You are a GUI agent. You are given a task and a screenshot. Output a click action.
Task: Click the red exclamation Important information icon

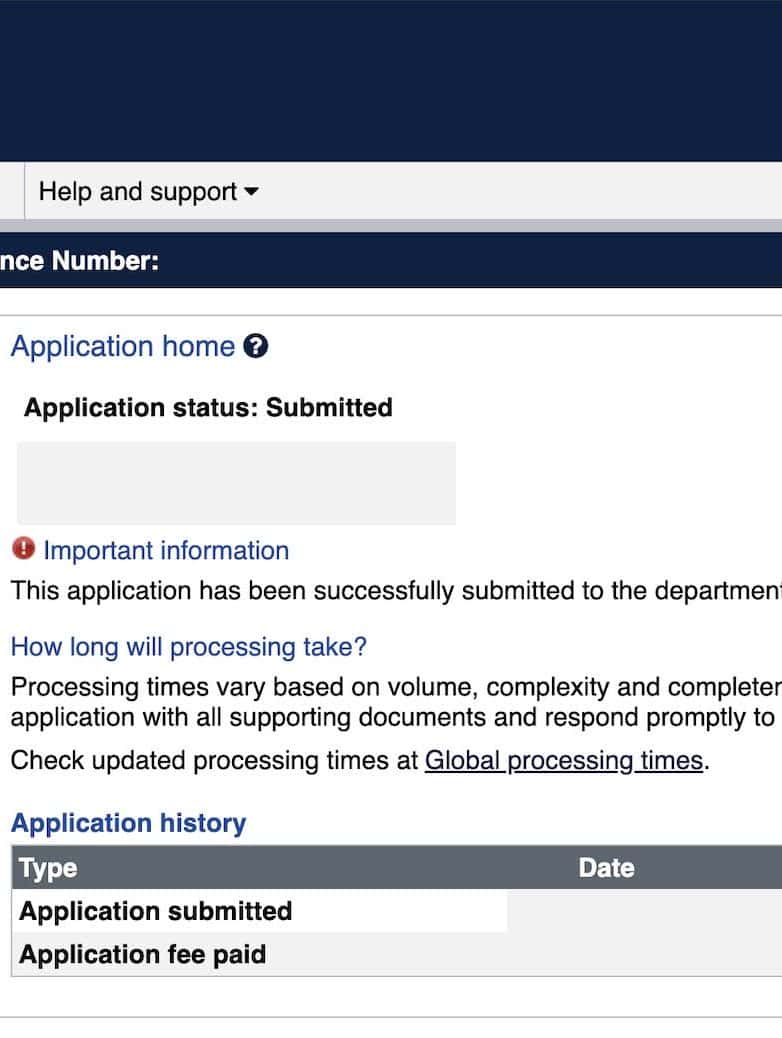[x=23, y=549]
